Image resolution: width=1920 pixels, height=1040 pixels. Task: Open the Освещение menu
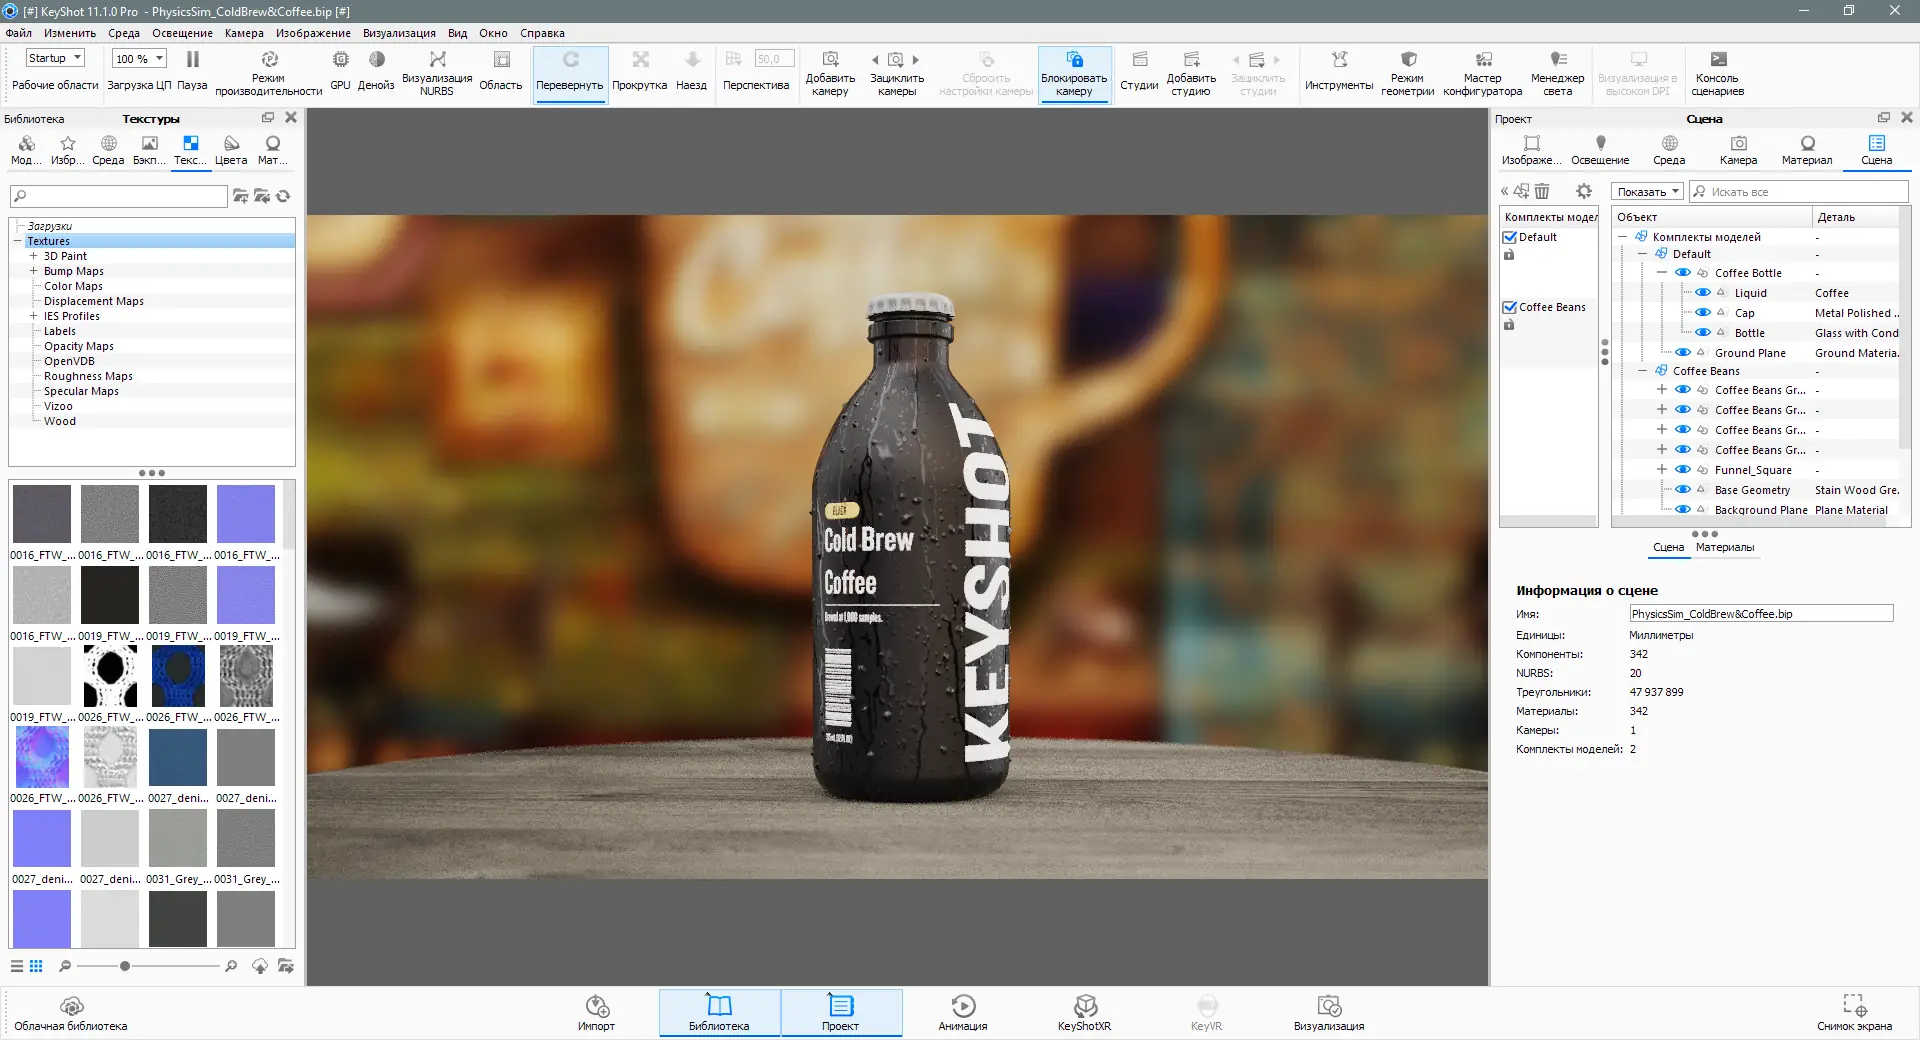point(182,33)
